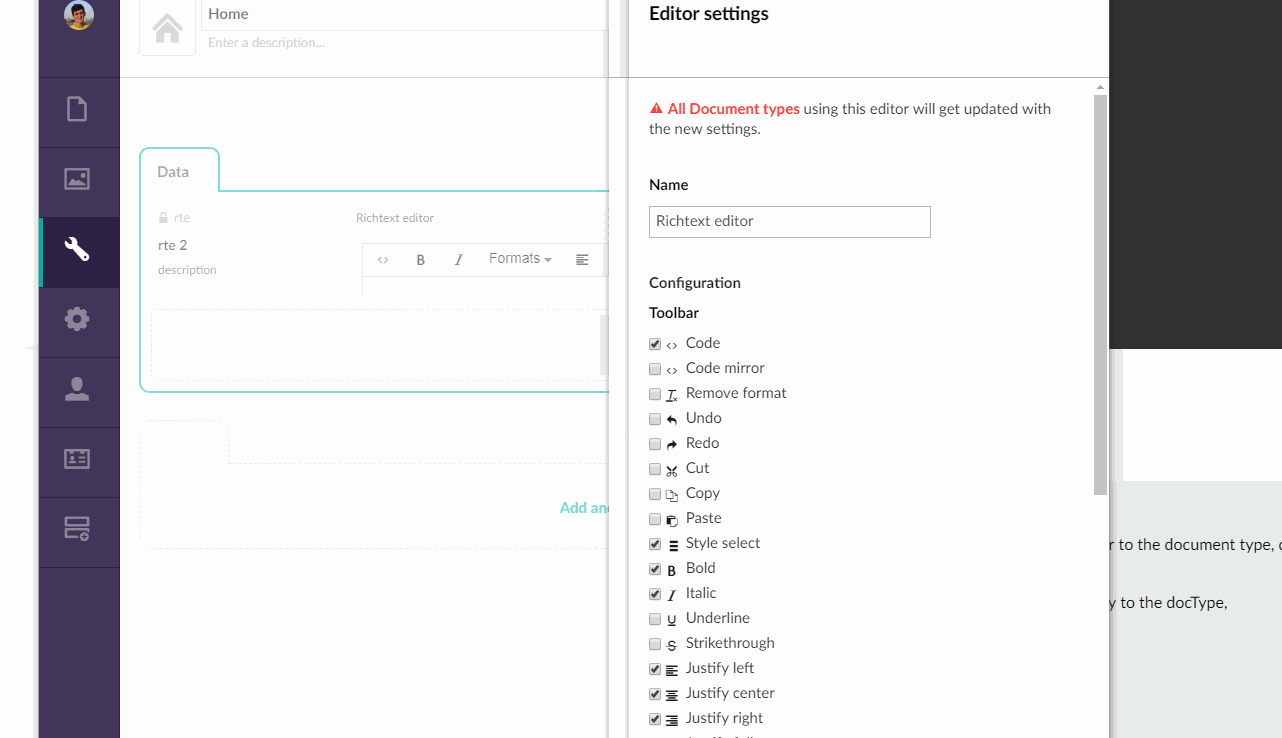
Task: Click the Editor settings panel scrollbar
Action: coord(1100,295)
